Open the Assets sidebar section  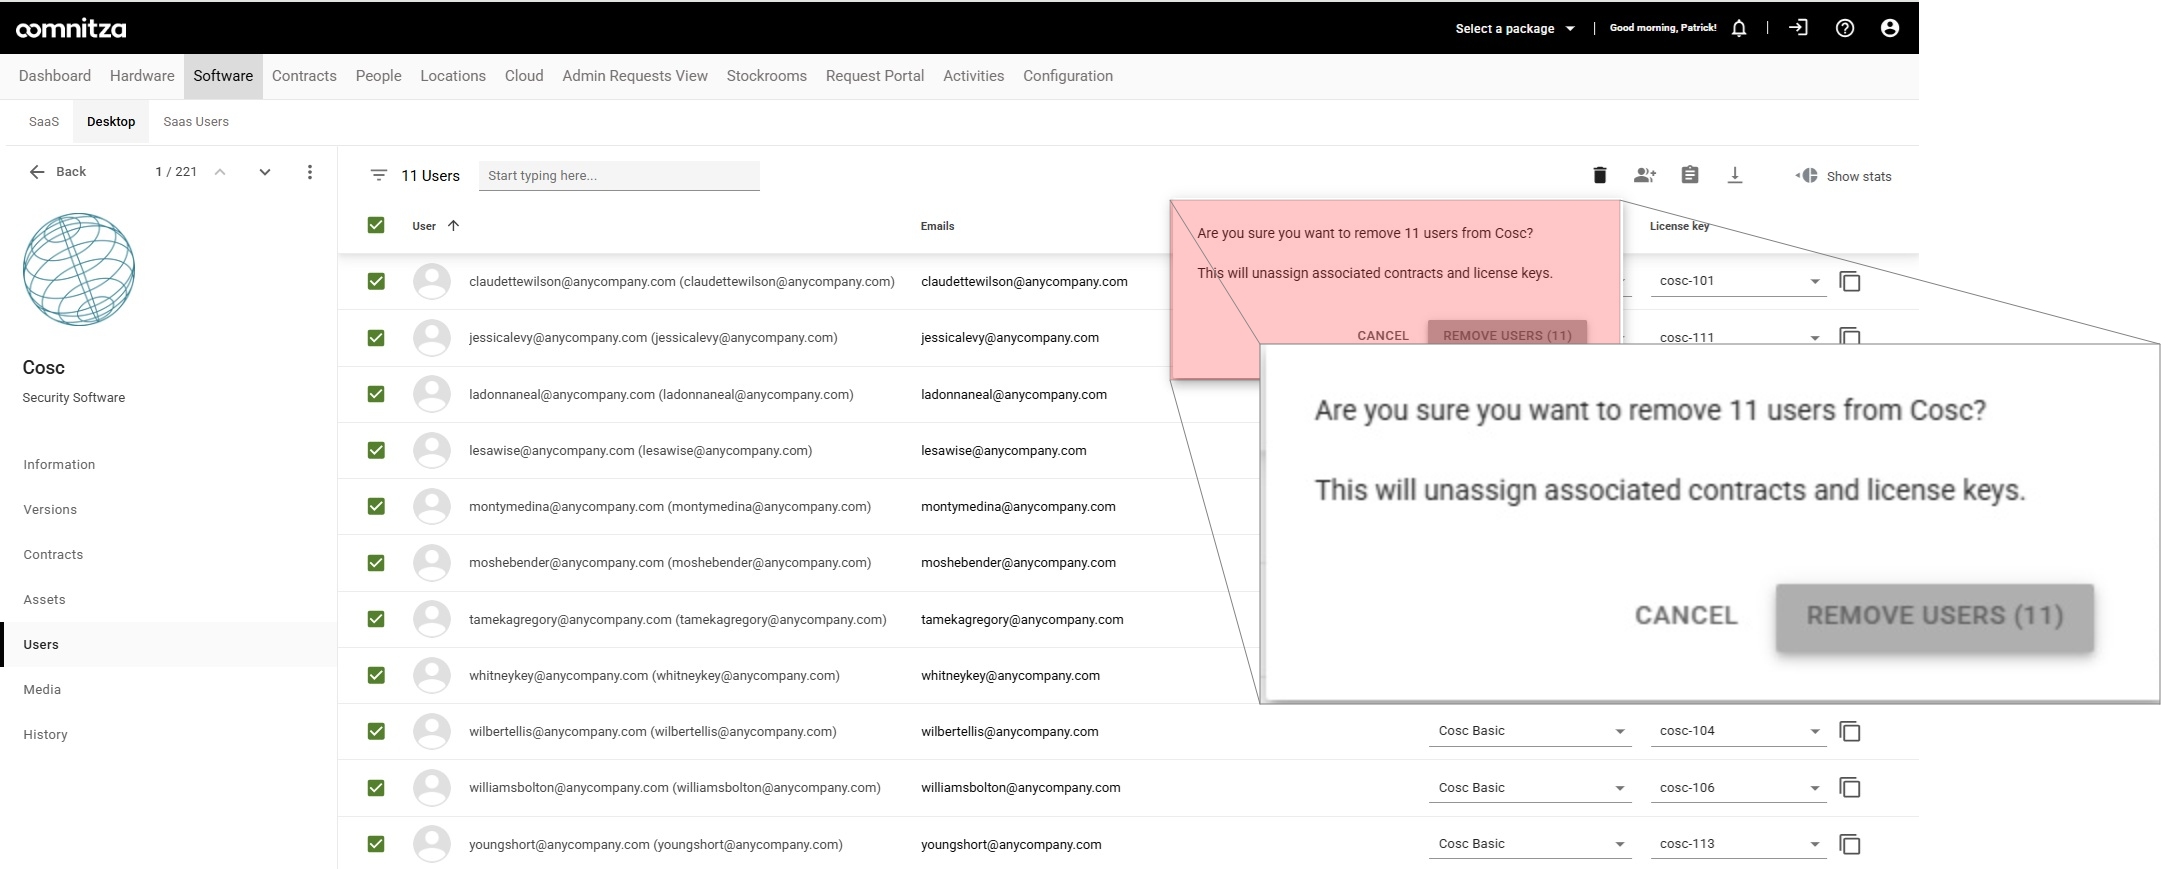click(44, 600)
